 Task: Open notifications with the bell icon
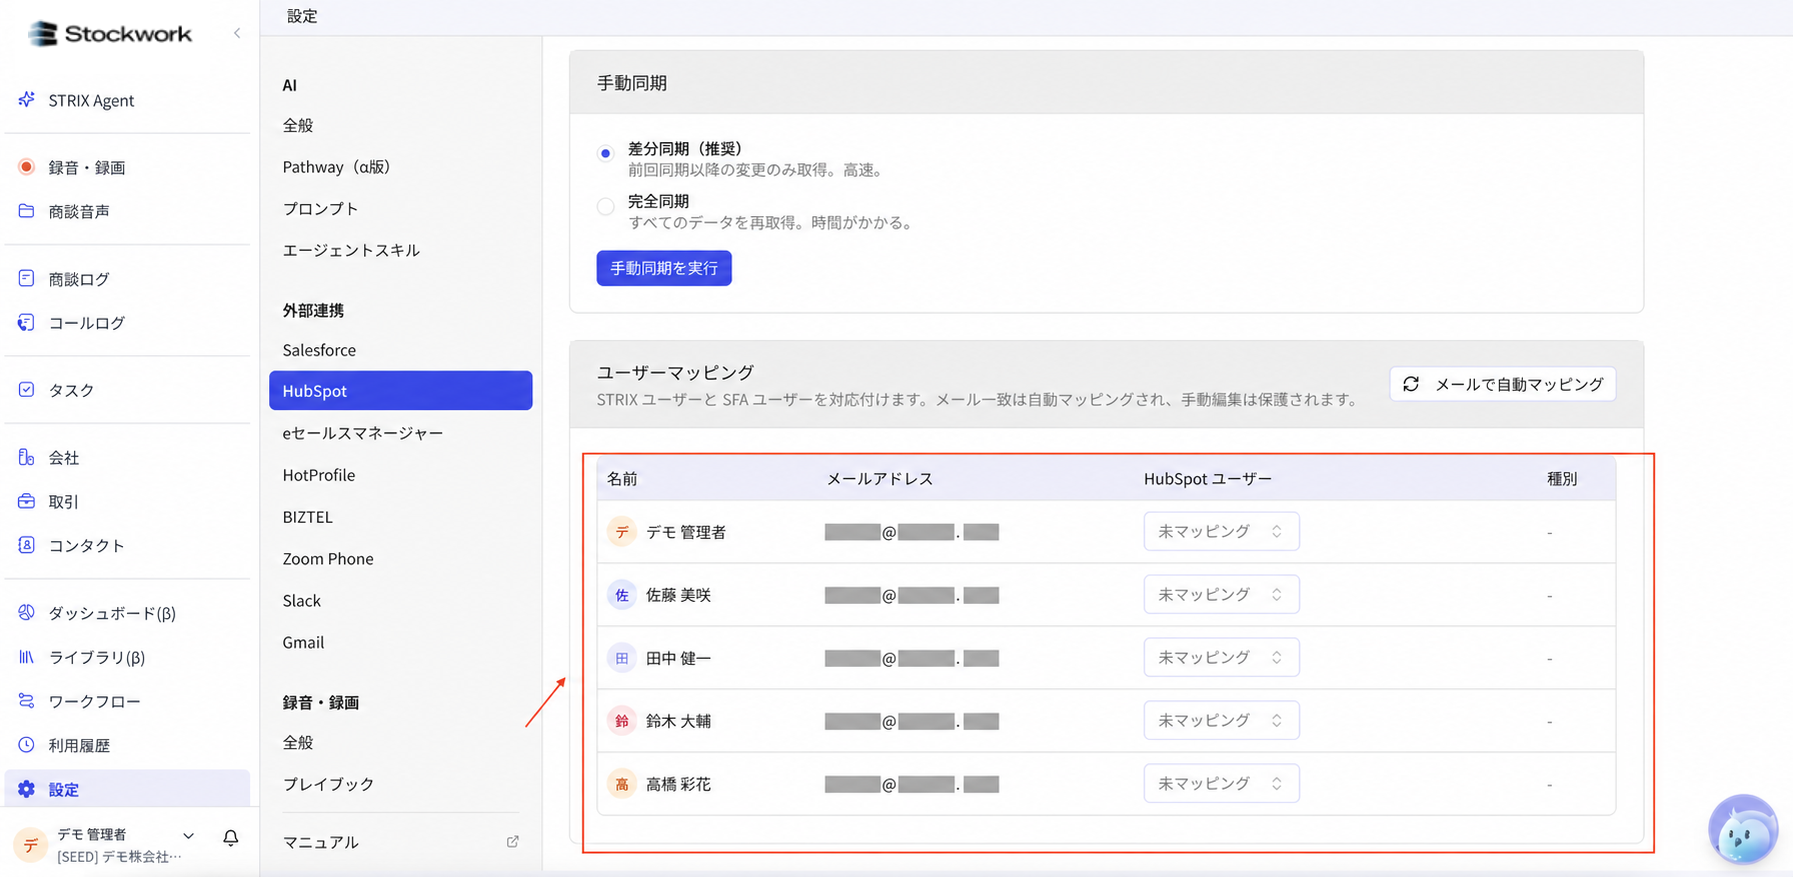point(231,838)
